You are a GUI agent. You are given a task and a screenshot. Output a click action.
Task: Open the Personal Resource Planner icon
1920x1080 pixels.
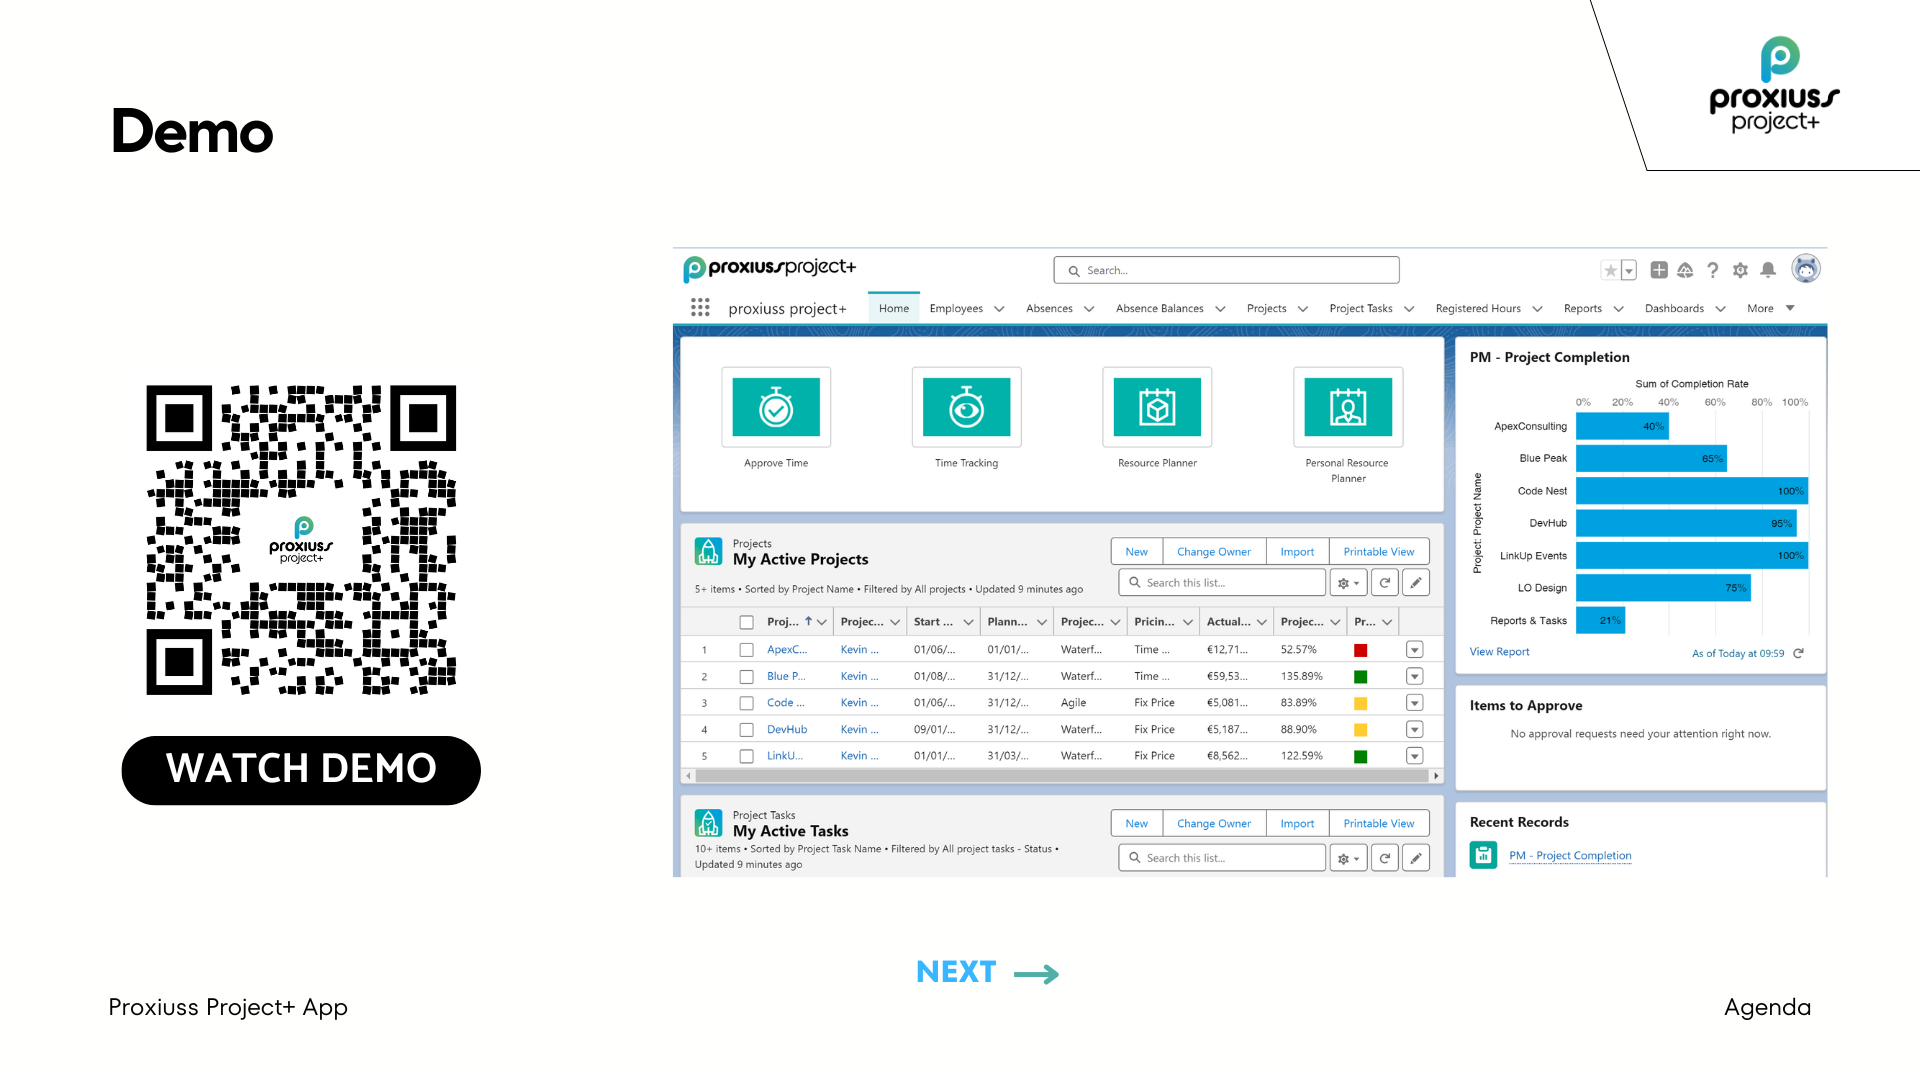1347,407
